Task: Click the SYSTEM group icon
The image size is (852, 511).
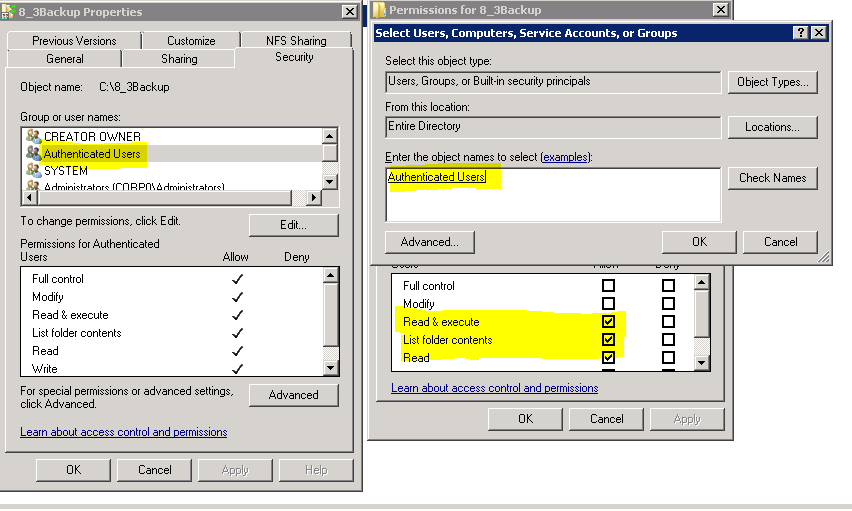Action: coord(32,171)
